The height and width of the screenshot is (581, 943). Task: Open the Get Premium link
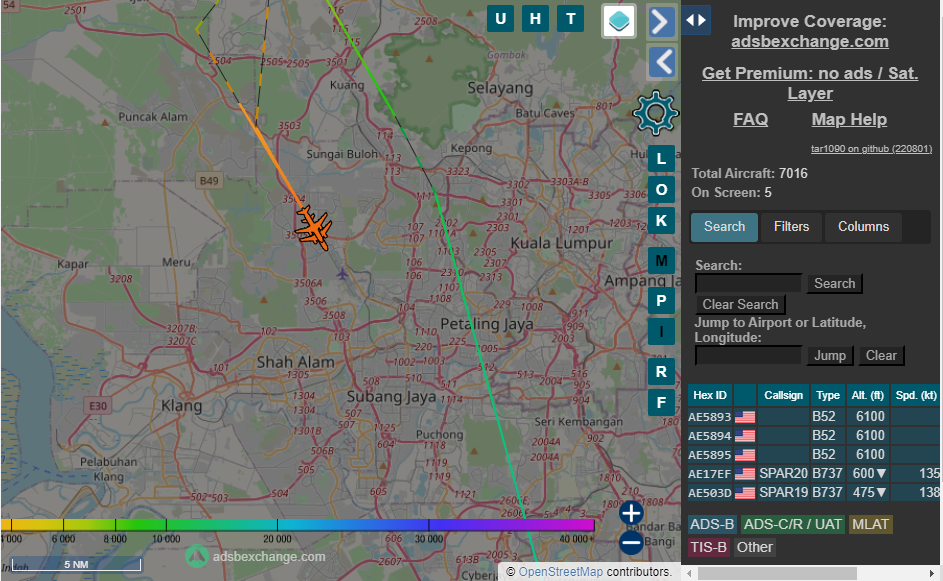(x=809, y=83)
